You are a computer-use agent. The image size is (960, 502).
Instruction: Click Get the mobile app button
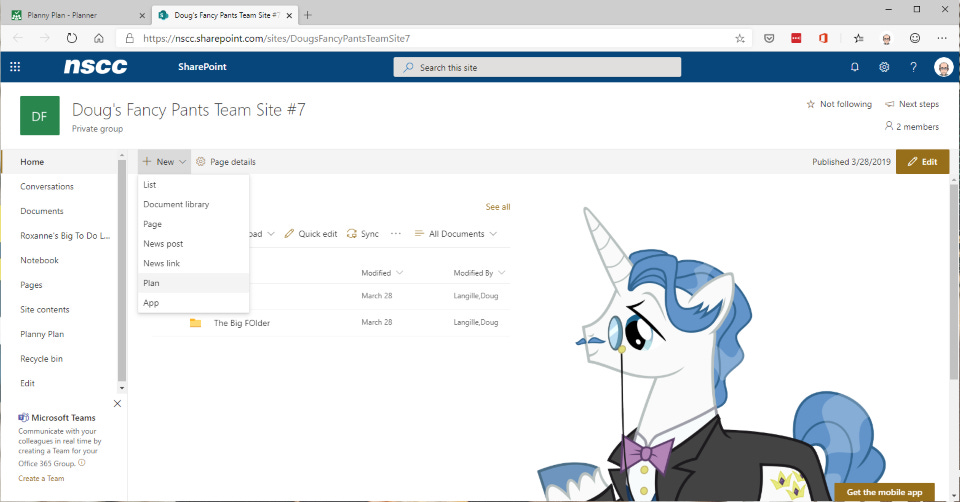[x=884, y=492]
